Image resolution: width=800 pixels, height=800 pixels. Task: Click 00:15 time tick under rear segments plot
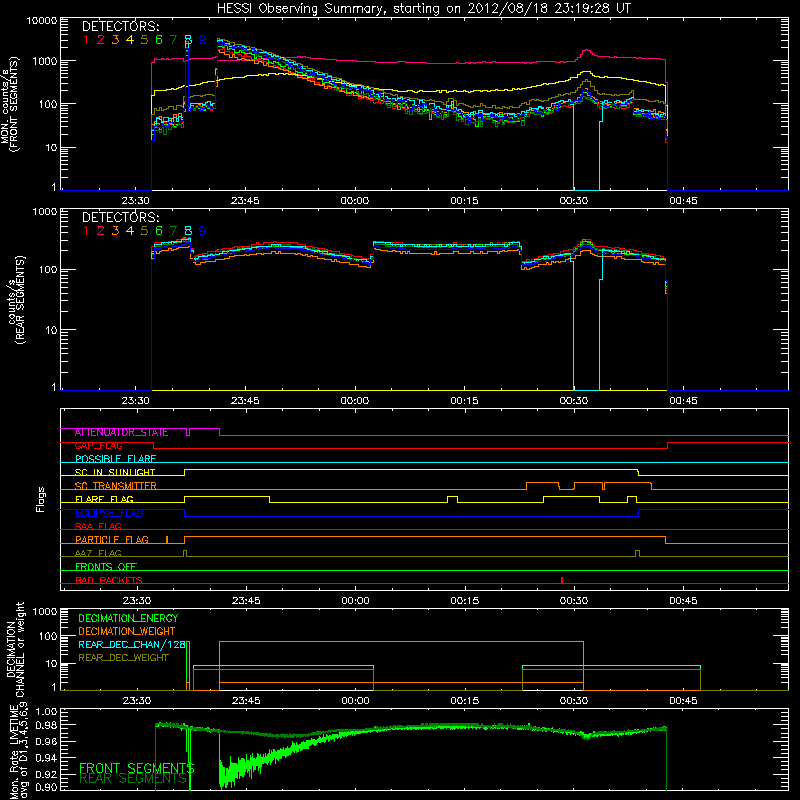tap(464, 401)
